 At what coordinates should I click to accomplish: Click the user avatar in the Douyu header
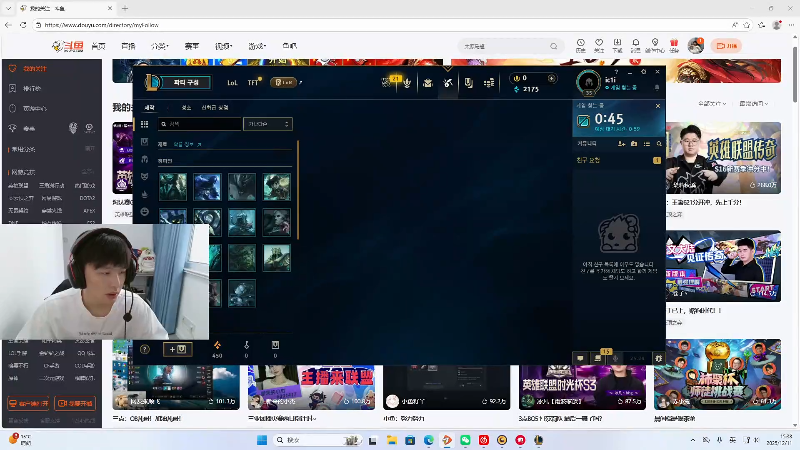tap(695, 45)
